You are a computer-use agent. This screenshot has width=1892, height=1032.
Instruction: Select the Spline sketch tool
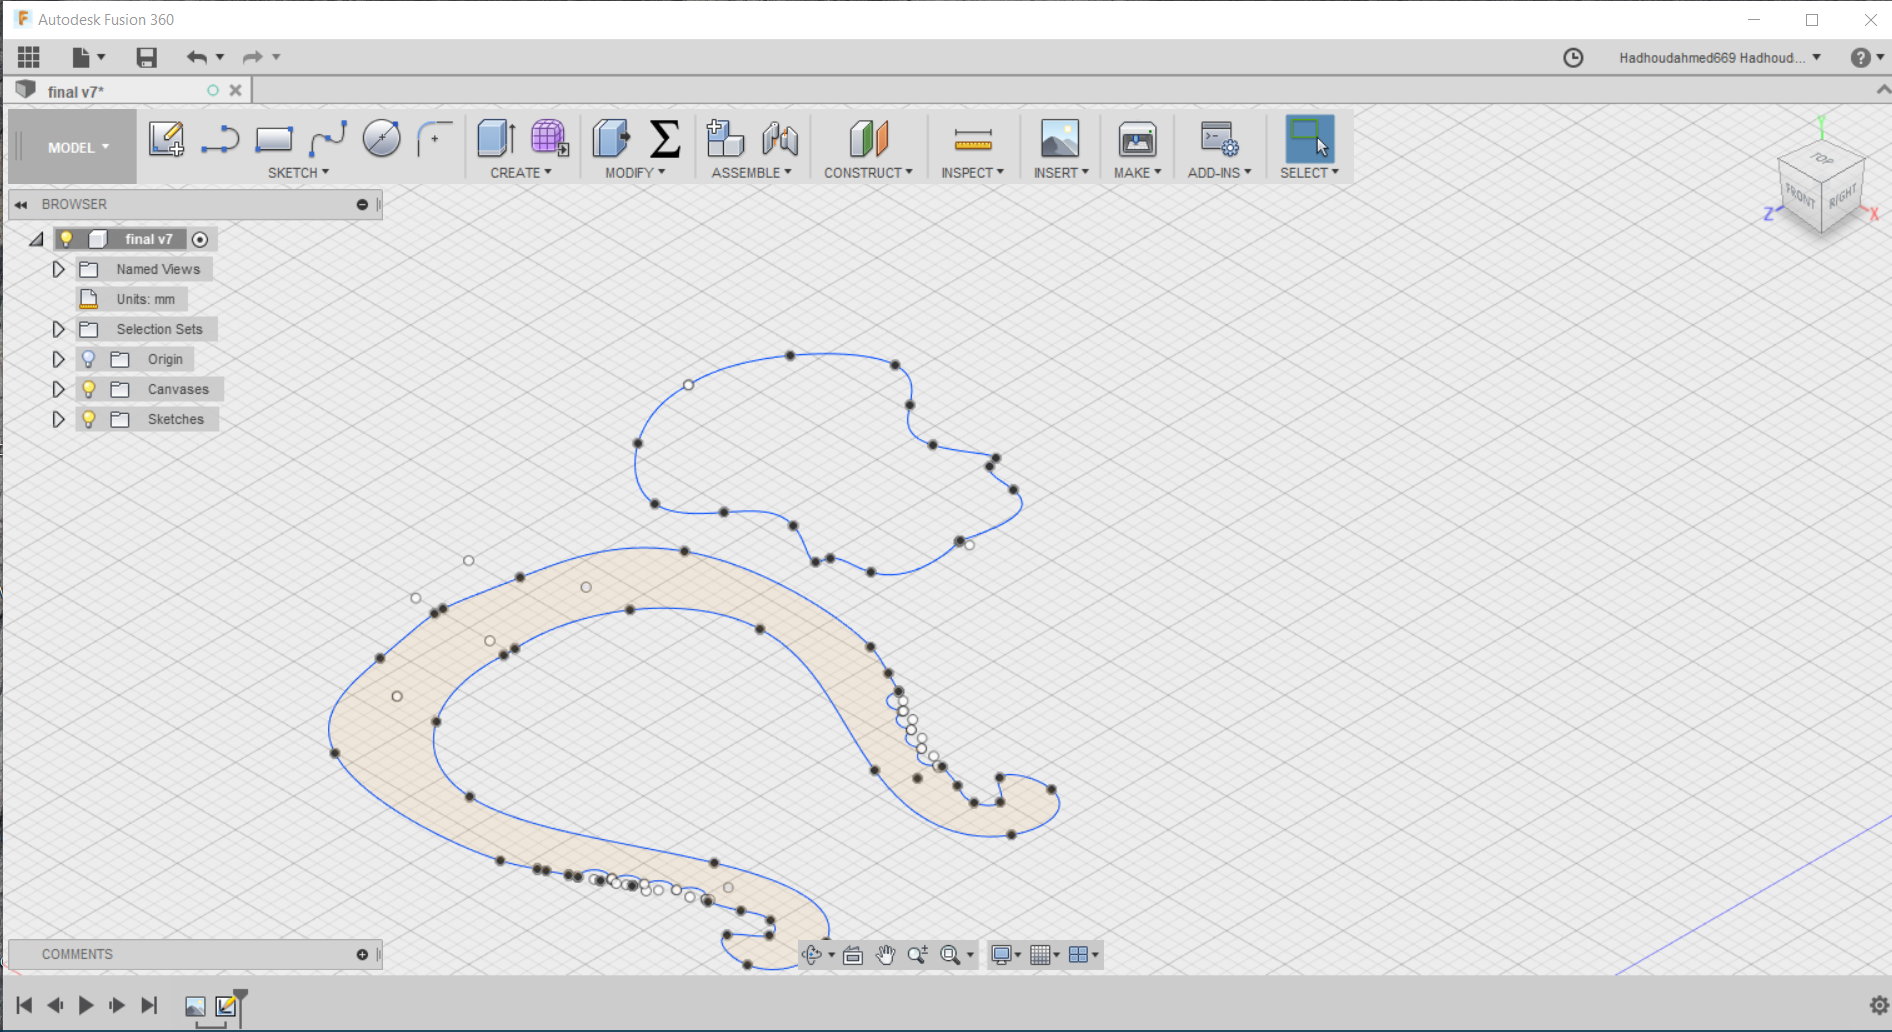(328, 139)
